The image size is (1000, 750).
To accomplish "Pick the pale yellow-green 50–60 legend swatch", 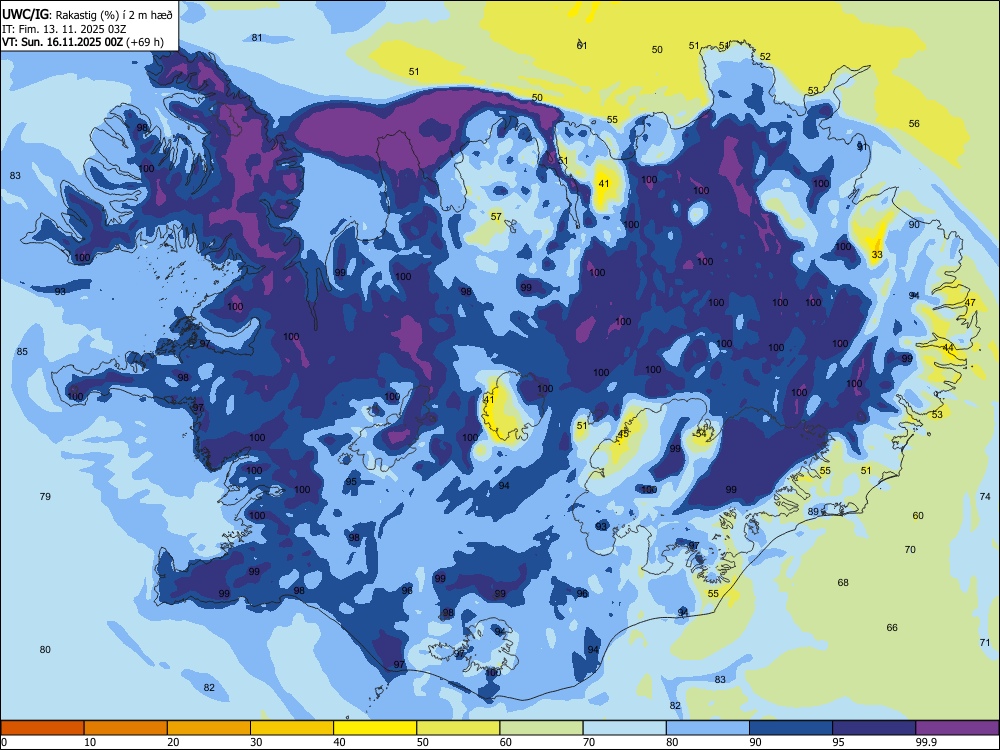I will point(458,728).
